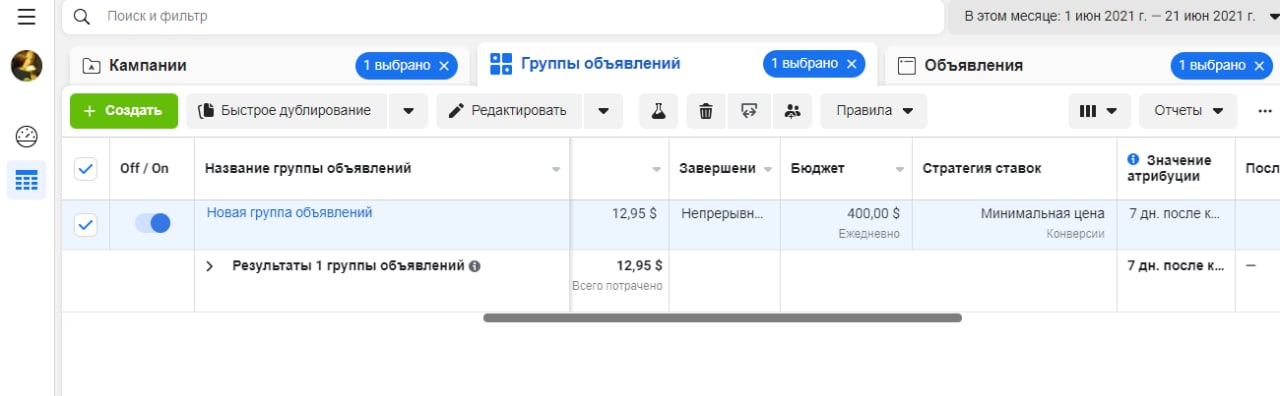This screenshot has width=1280, height=396.
Task: Open the Отчеты dropdown
Action: click(1188, 111)
